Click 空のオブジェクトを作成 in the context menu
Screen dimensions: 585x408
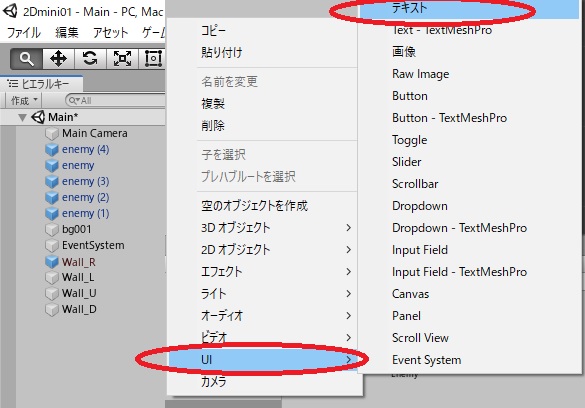(x=254, y=205)
